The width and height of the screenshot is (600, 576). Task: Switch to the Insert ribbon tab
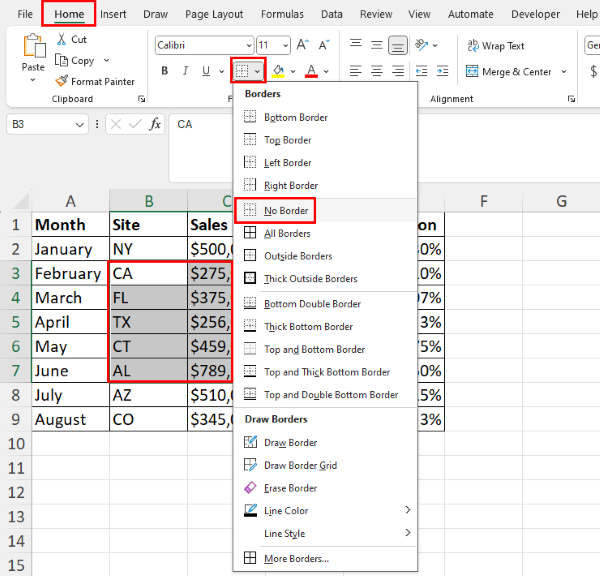pos(113,15)
